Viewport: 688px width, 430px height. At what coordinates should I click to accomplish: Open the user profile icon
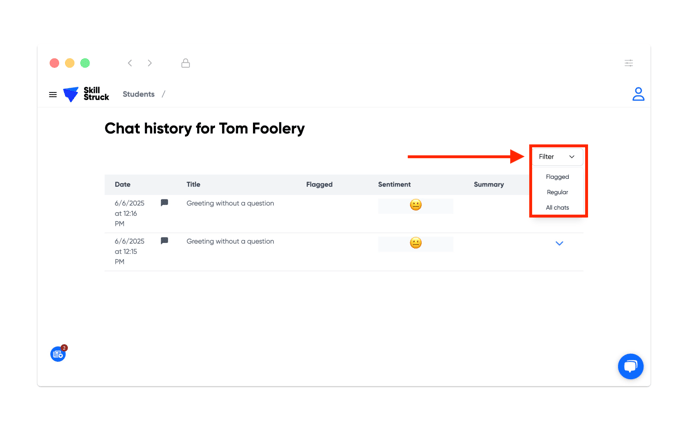(638, 94)
